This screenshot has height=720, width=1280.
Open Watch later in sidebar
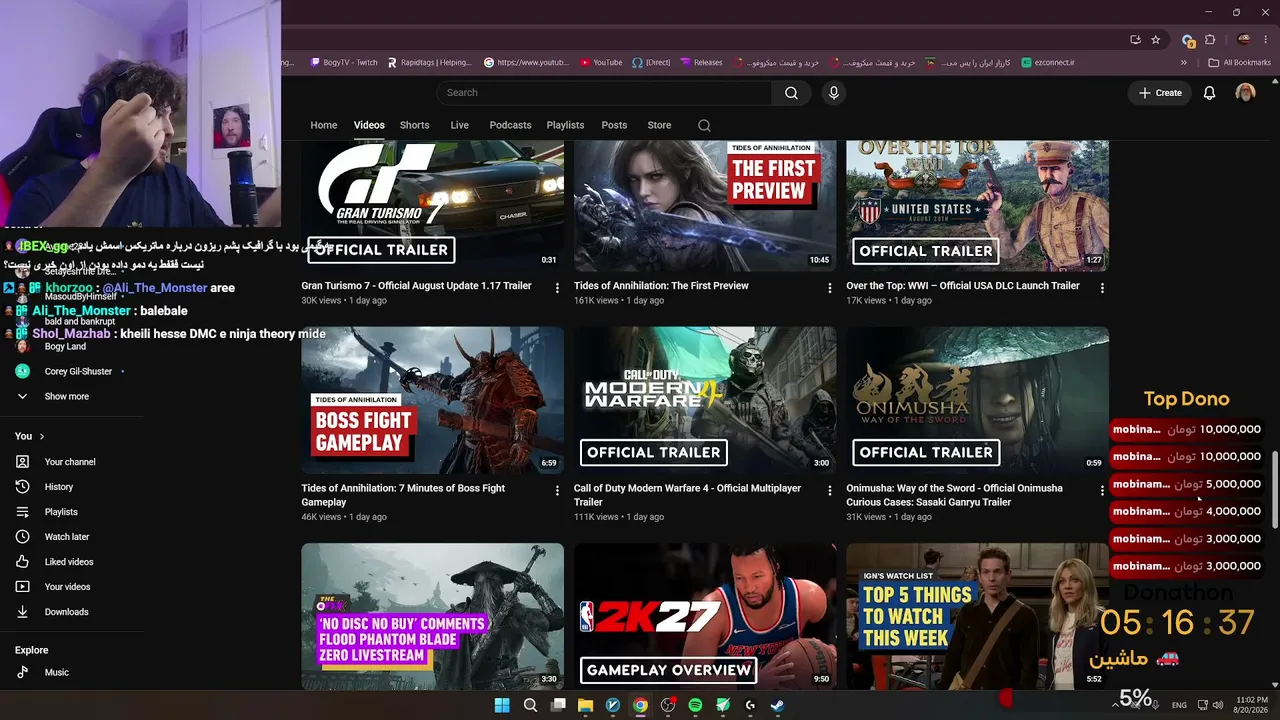coord(66,537)
